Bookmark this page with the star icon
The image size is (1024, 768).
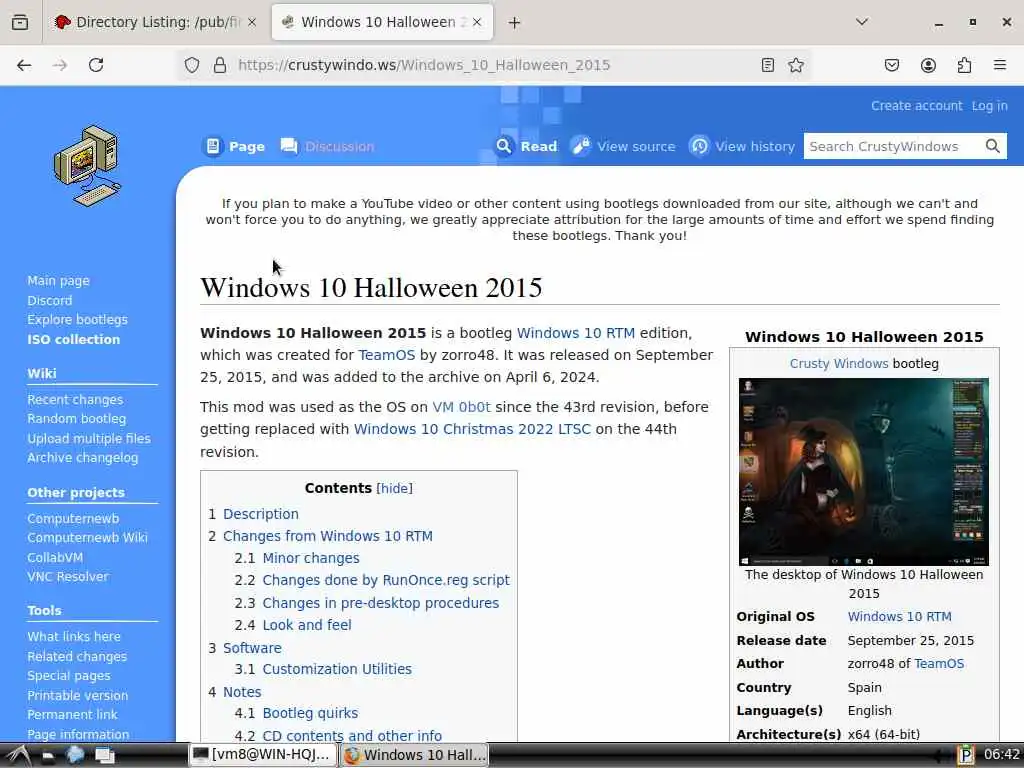pos(795,65)
